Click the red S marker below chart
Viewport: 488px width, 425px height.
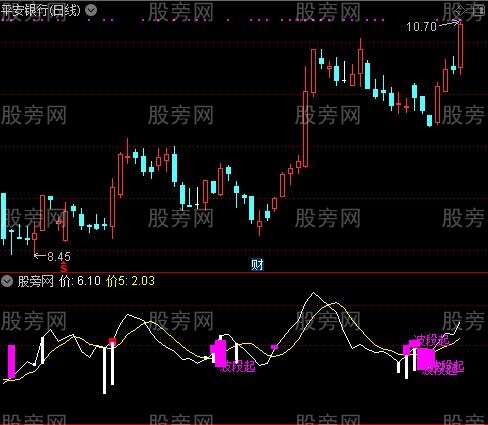click(64, 267)
